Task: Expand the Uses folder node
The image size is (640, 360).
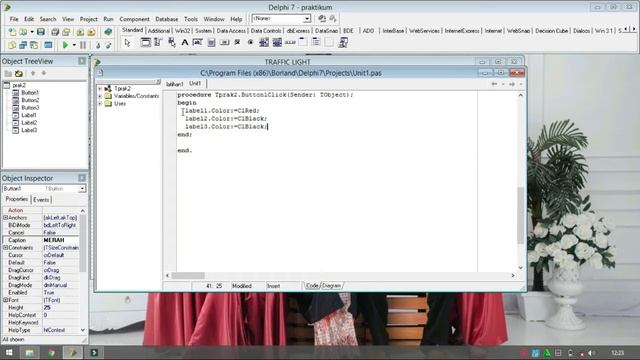Action: tap(100, 104)
